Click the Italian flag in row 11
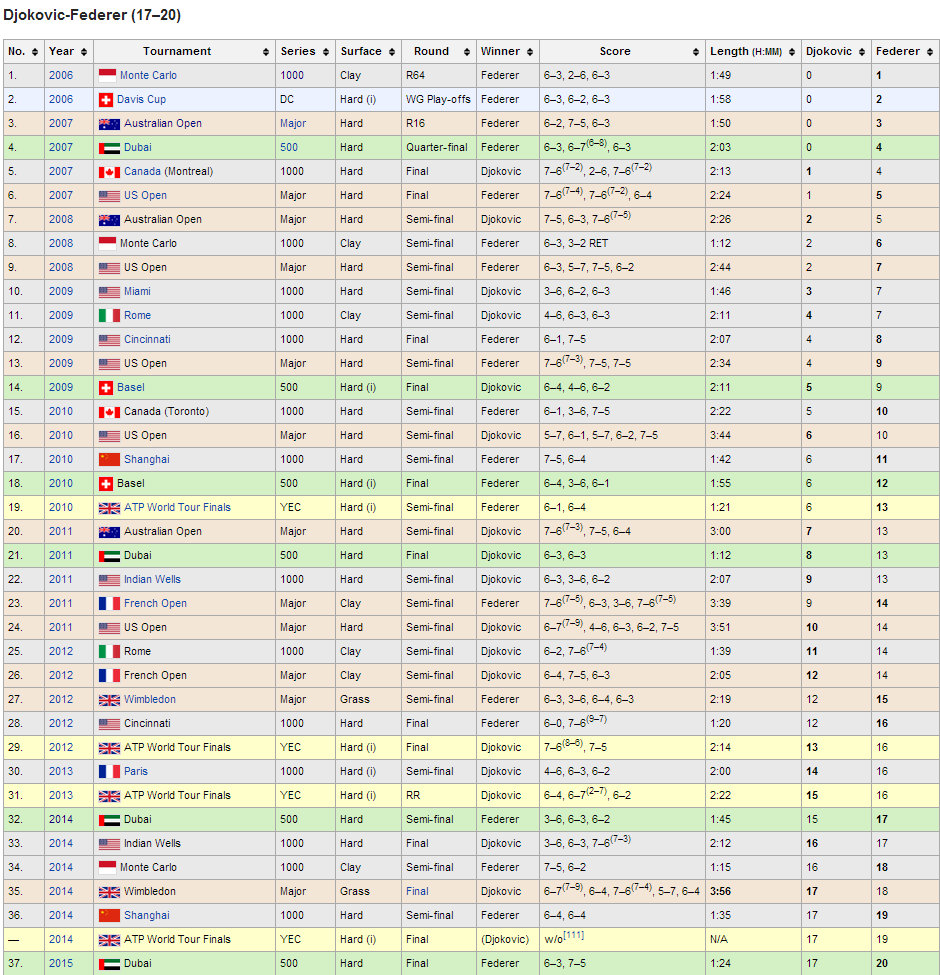The height and width of the screenshot is (975, 940). coord(109,316)
